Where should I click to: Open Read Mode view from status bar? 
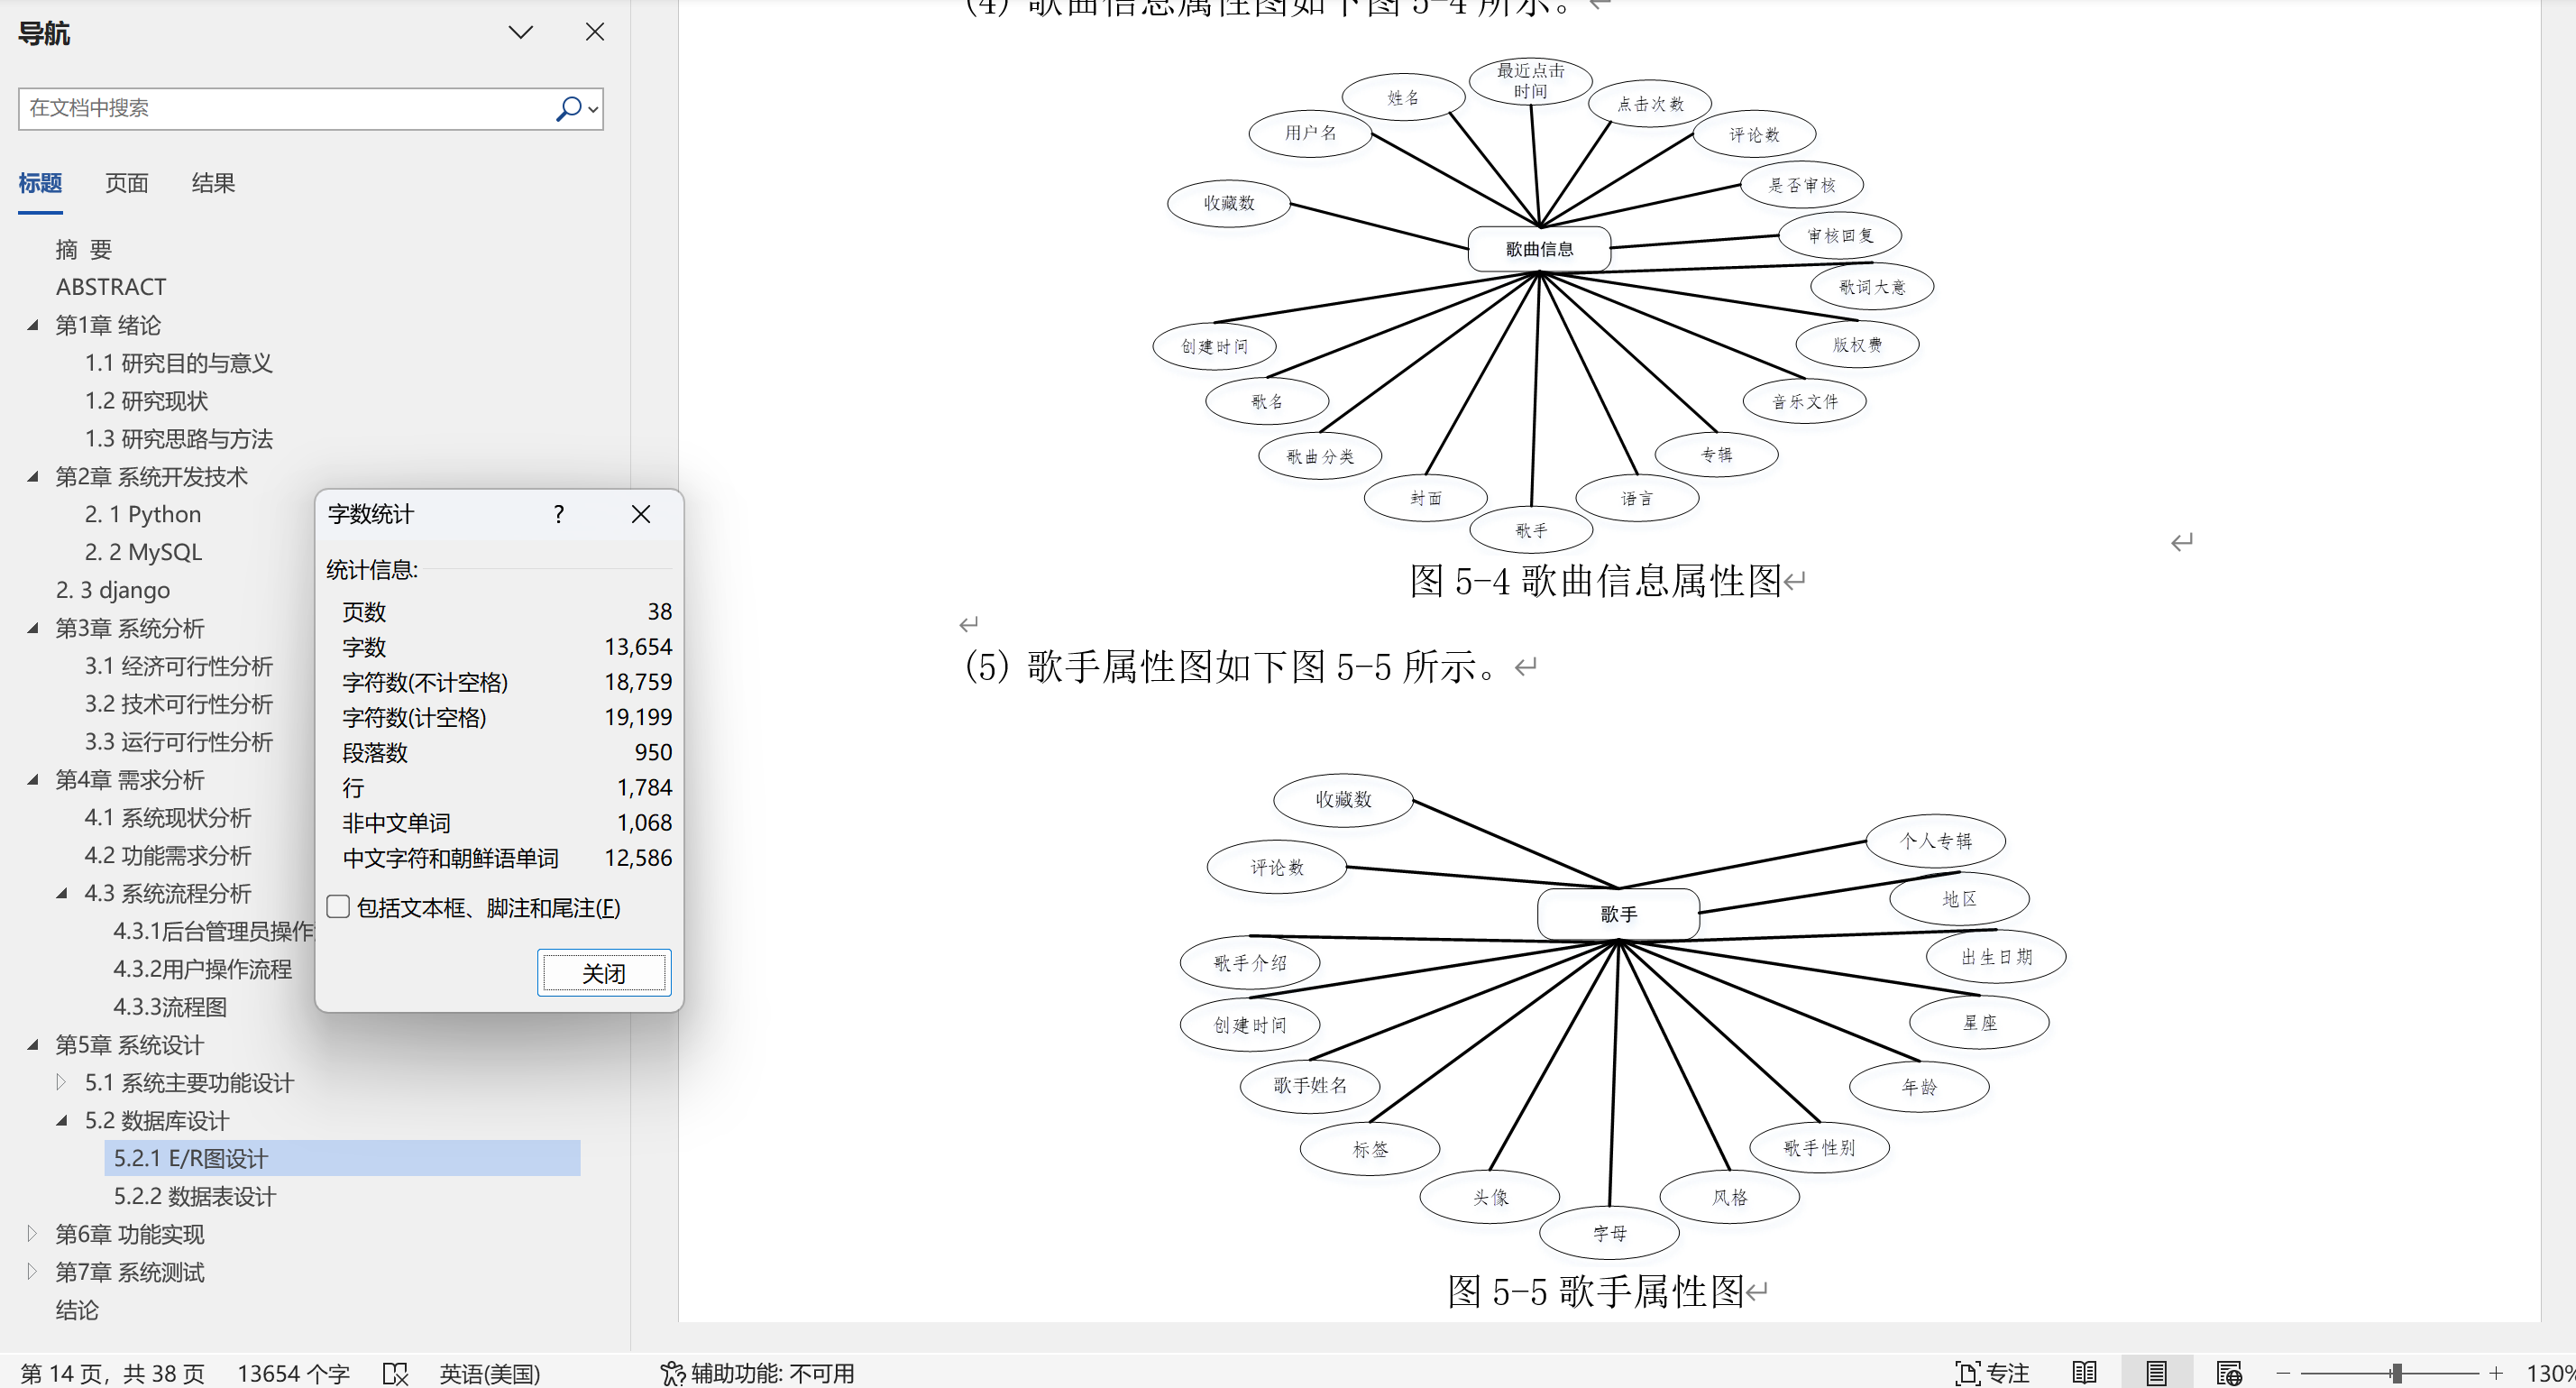click(x=2085, y=1373)
